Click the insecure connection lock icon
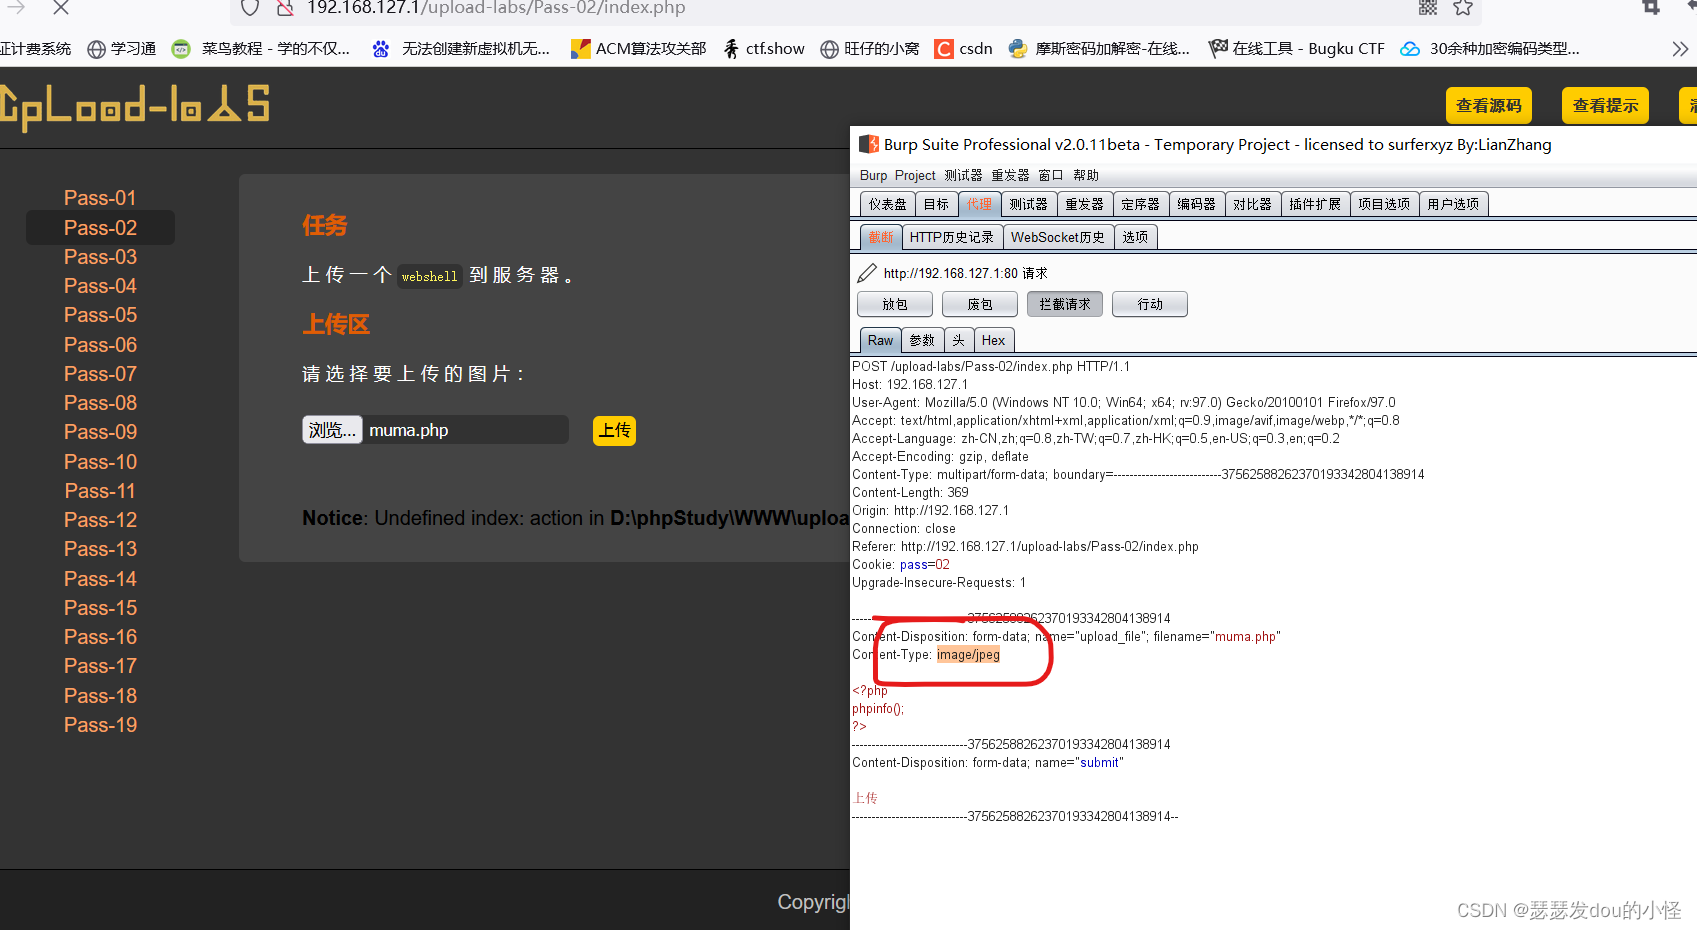 tap(285, 8)
